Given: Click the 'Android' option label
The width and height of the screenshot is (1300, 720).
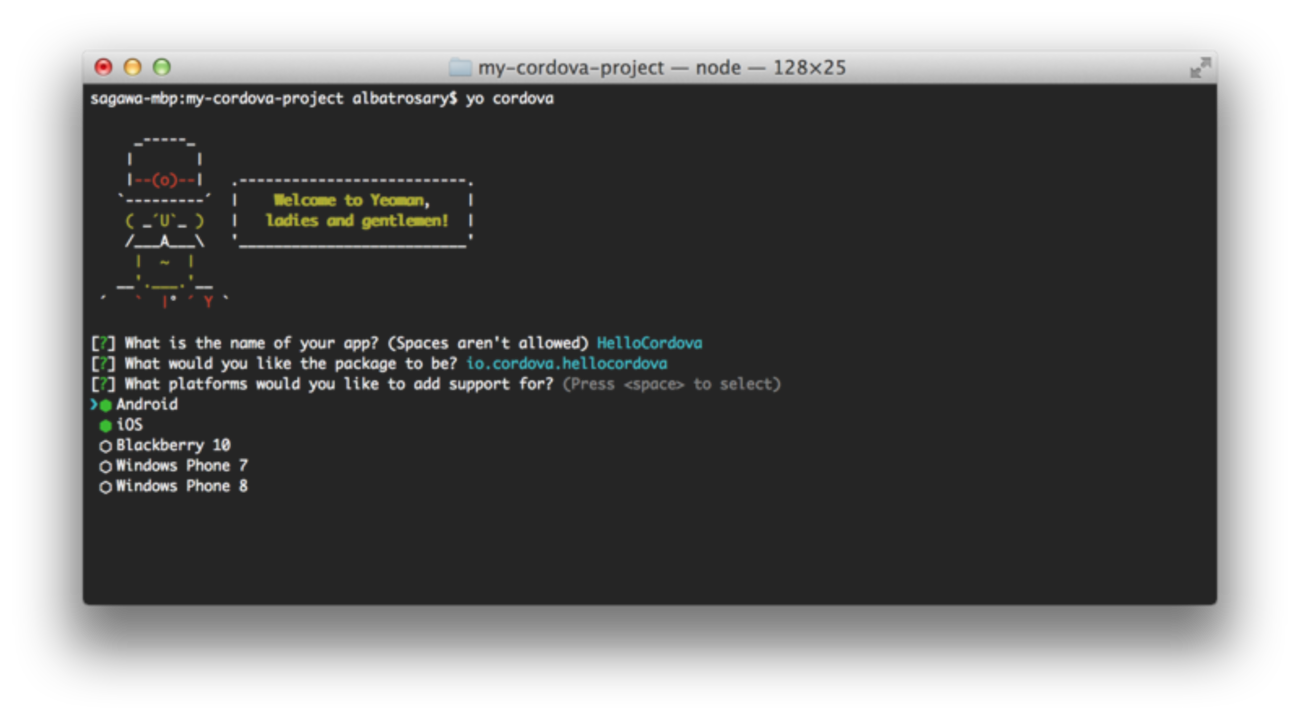Looking at the screenshot, I should pyautogui.click(x=147, y=404).
